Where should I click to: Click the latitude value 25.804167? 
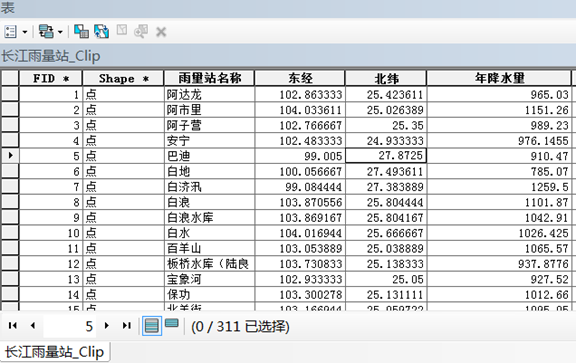point(395,218)
